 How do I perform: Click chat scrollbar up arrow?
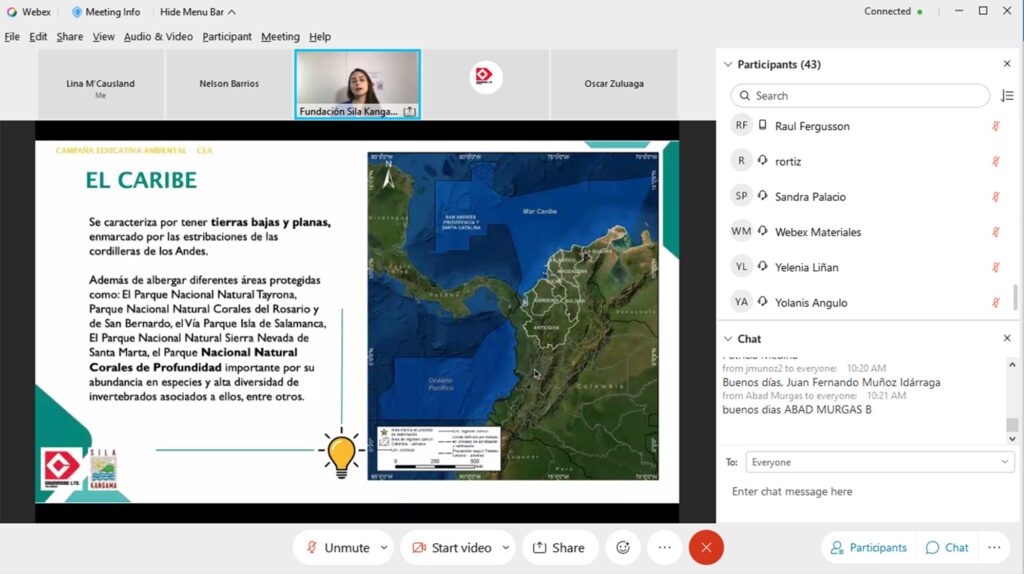click(1012, 365)
